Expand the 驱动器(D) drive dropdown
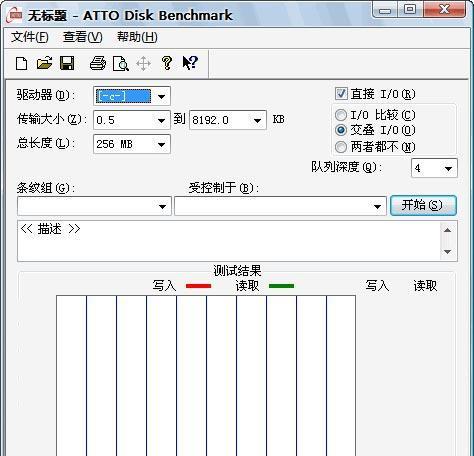 [161, 97]
